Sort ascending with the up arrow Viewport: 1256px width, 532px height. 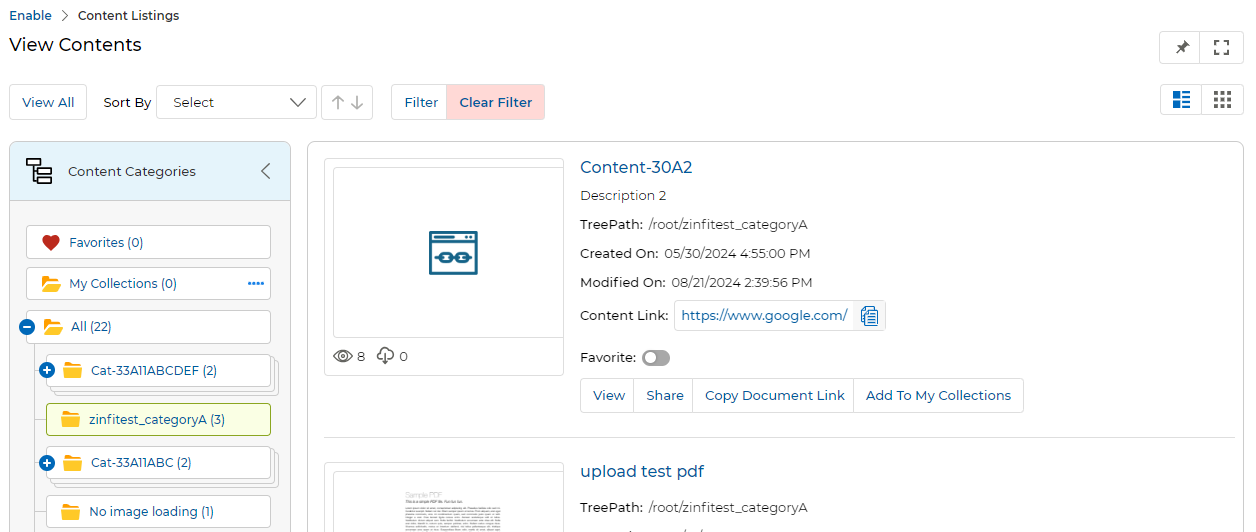coord(338,102)
